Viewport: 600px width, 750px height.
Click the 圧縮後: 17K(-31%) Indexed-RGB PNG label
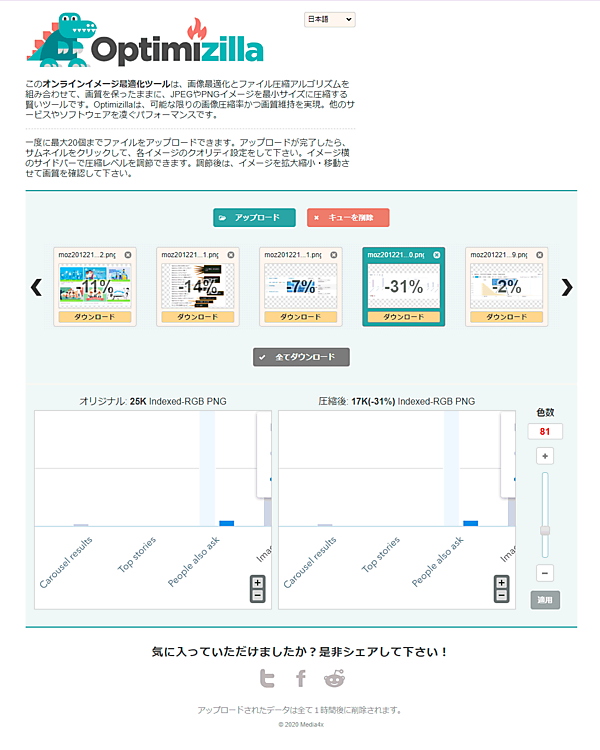(x=397, y=401)
